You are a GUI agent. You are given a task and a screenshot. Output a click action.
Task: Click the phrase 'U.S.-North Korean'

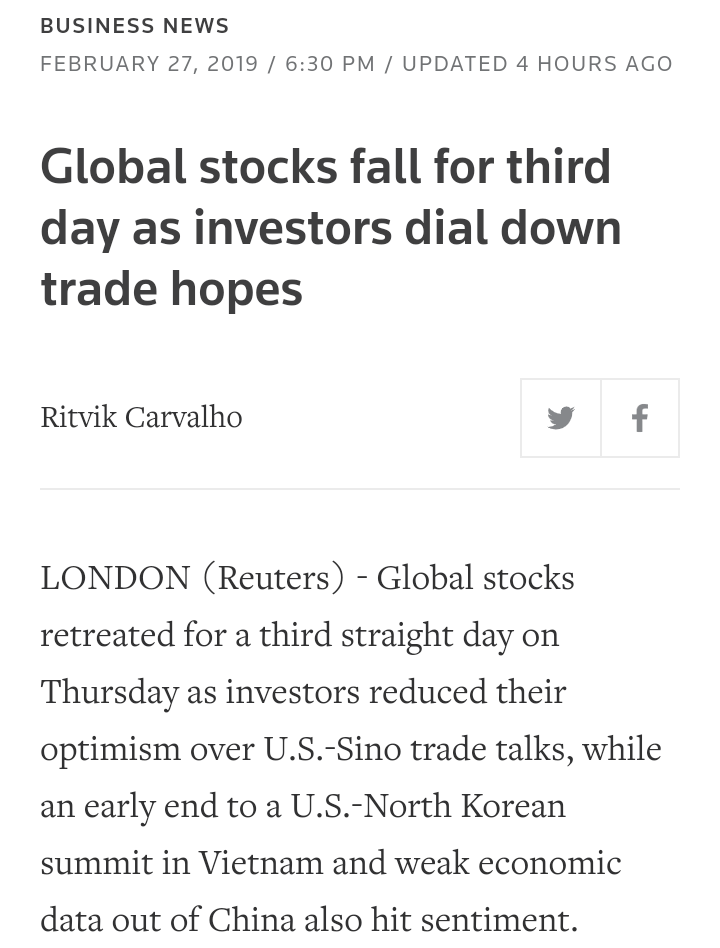(428, 806)
